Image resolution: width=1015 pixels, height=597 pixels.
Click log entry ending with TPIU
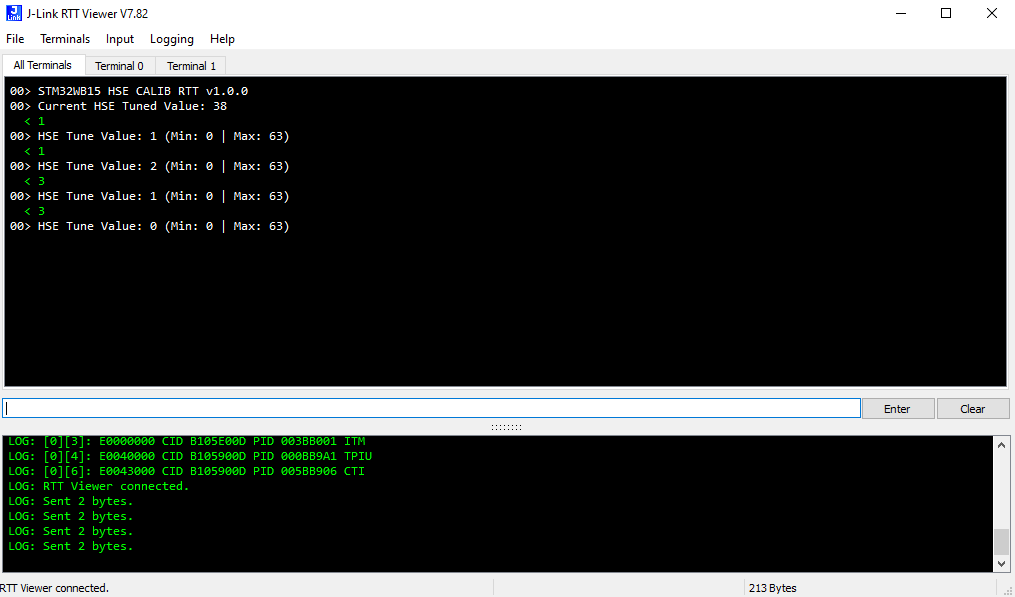pos(190,456)
